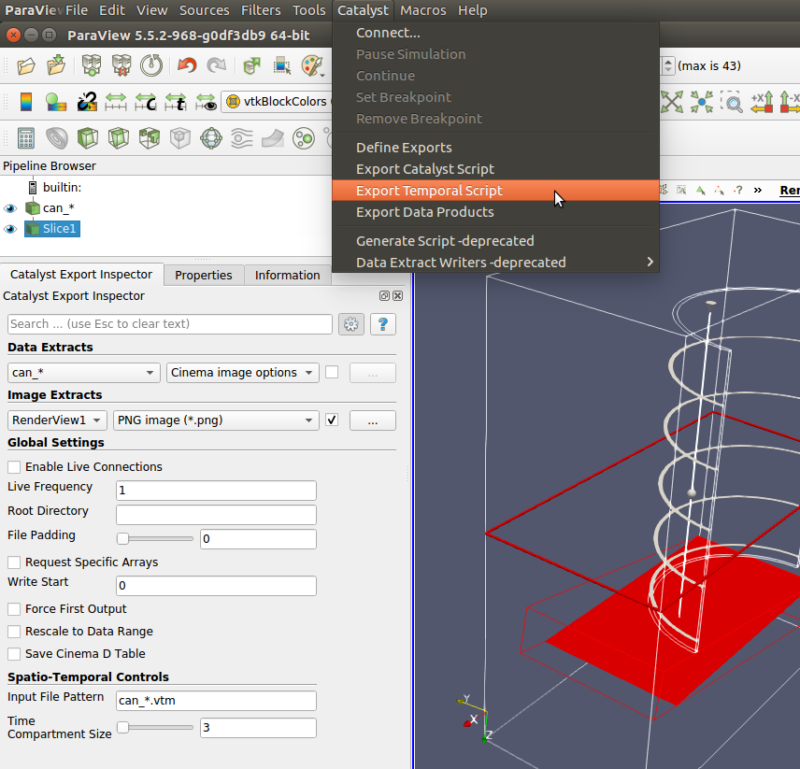Check Rescale to Data Range option
Image resolution: width=800 pixels, height=769 pixels.
pyautogui.click(x=14, y=632)
